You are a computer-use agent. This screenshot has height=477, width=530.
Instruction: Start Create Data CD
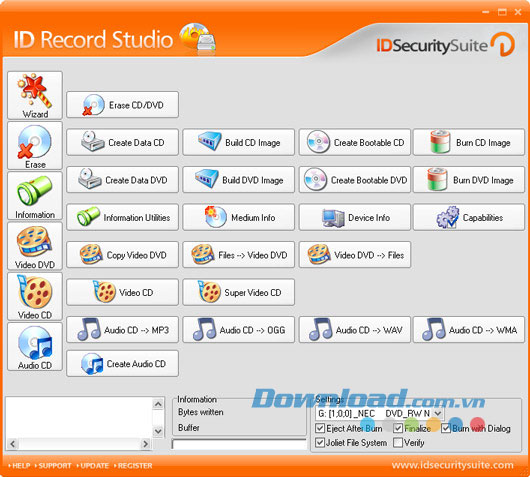(x=122, y=142)
